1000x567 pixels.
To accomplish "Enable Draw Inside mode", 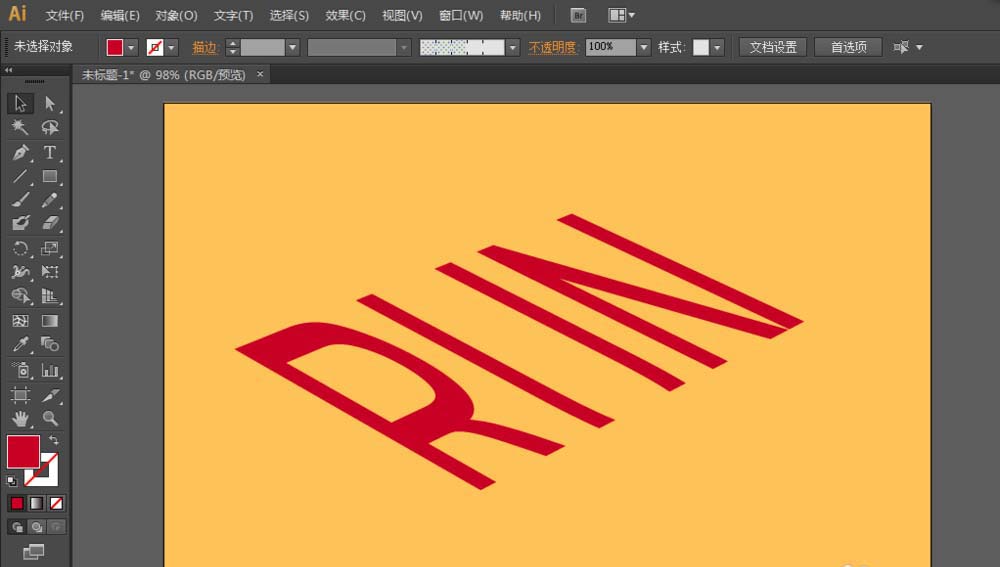I will coord(57,527).
